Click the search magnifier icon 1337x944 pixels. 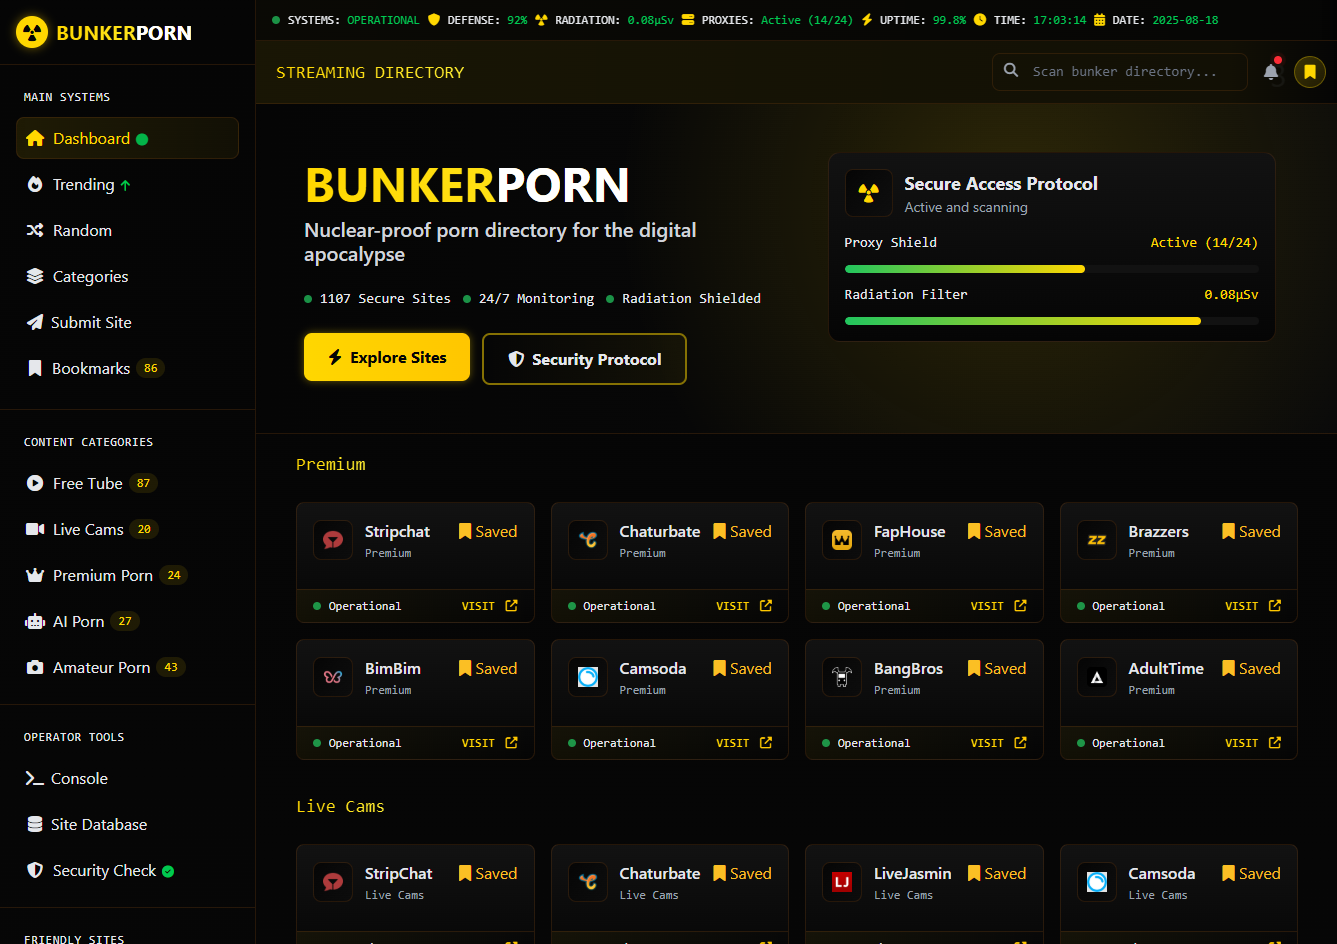point(1011,71)
